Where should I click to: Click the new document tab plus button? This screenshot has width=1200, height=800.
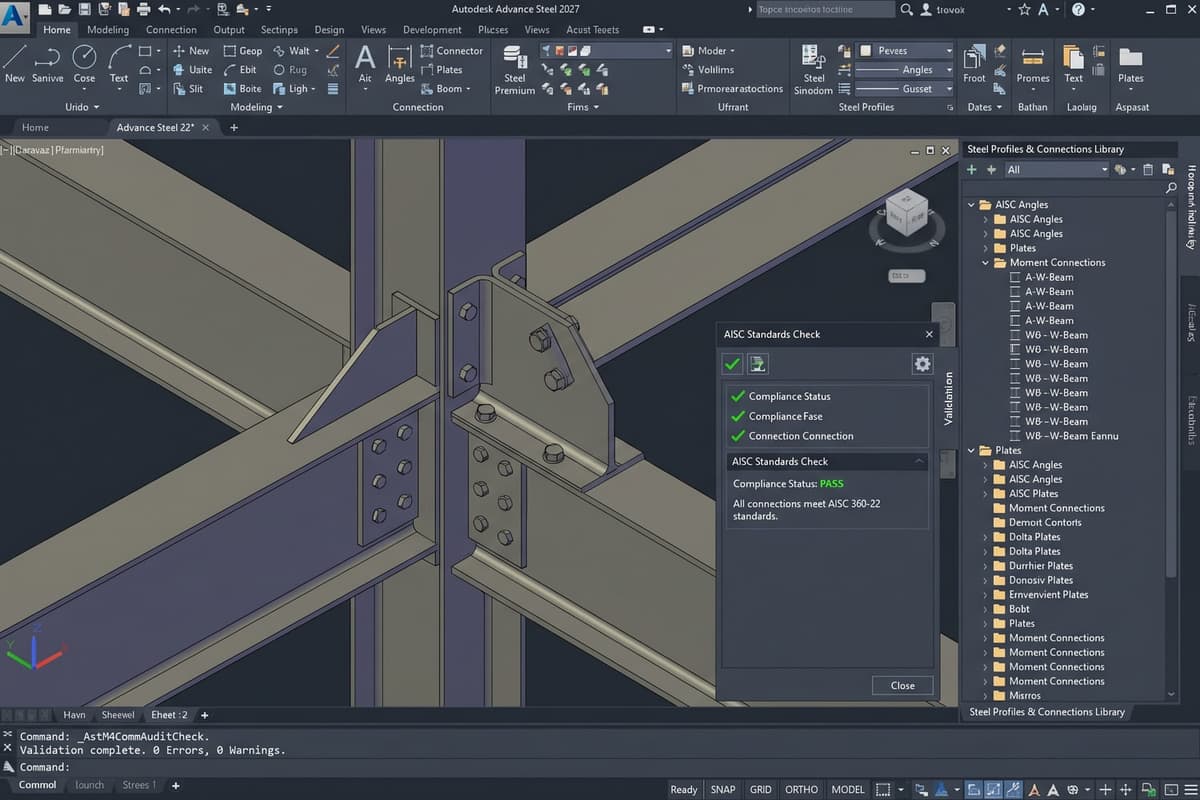point(234,128)
